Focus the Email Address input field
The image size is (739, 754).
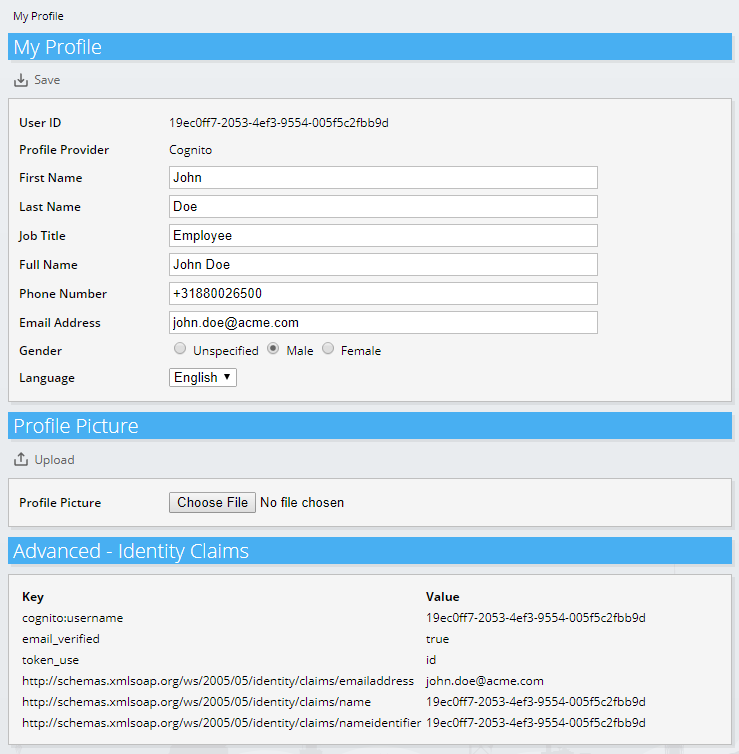pyautogui.click(x=383, y=322)
